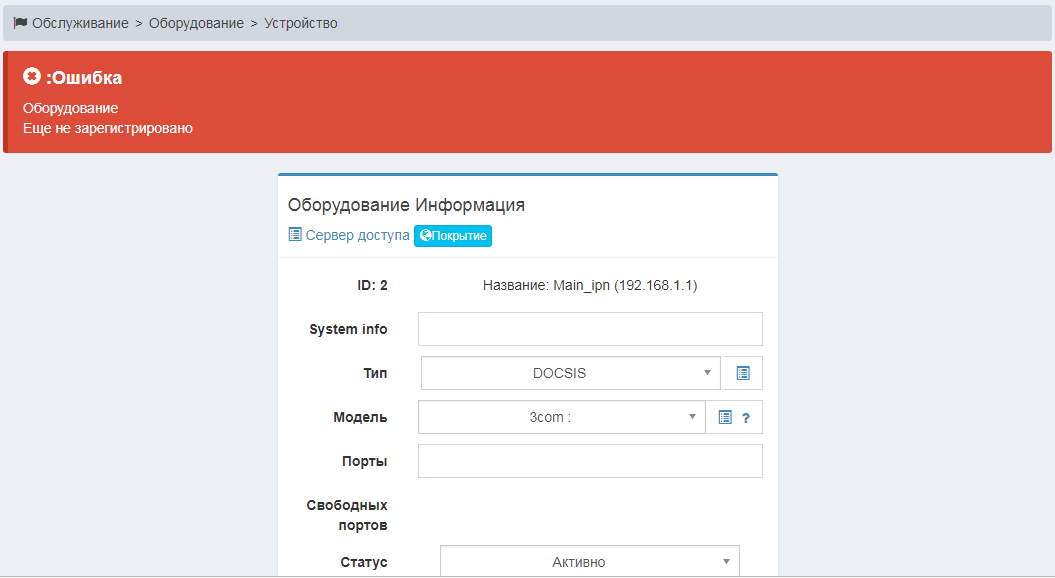
Task: Click the list icon before Сервер доступа
Action: 295,235
